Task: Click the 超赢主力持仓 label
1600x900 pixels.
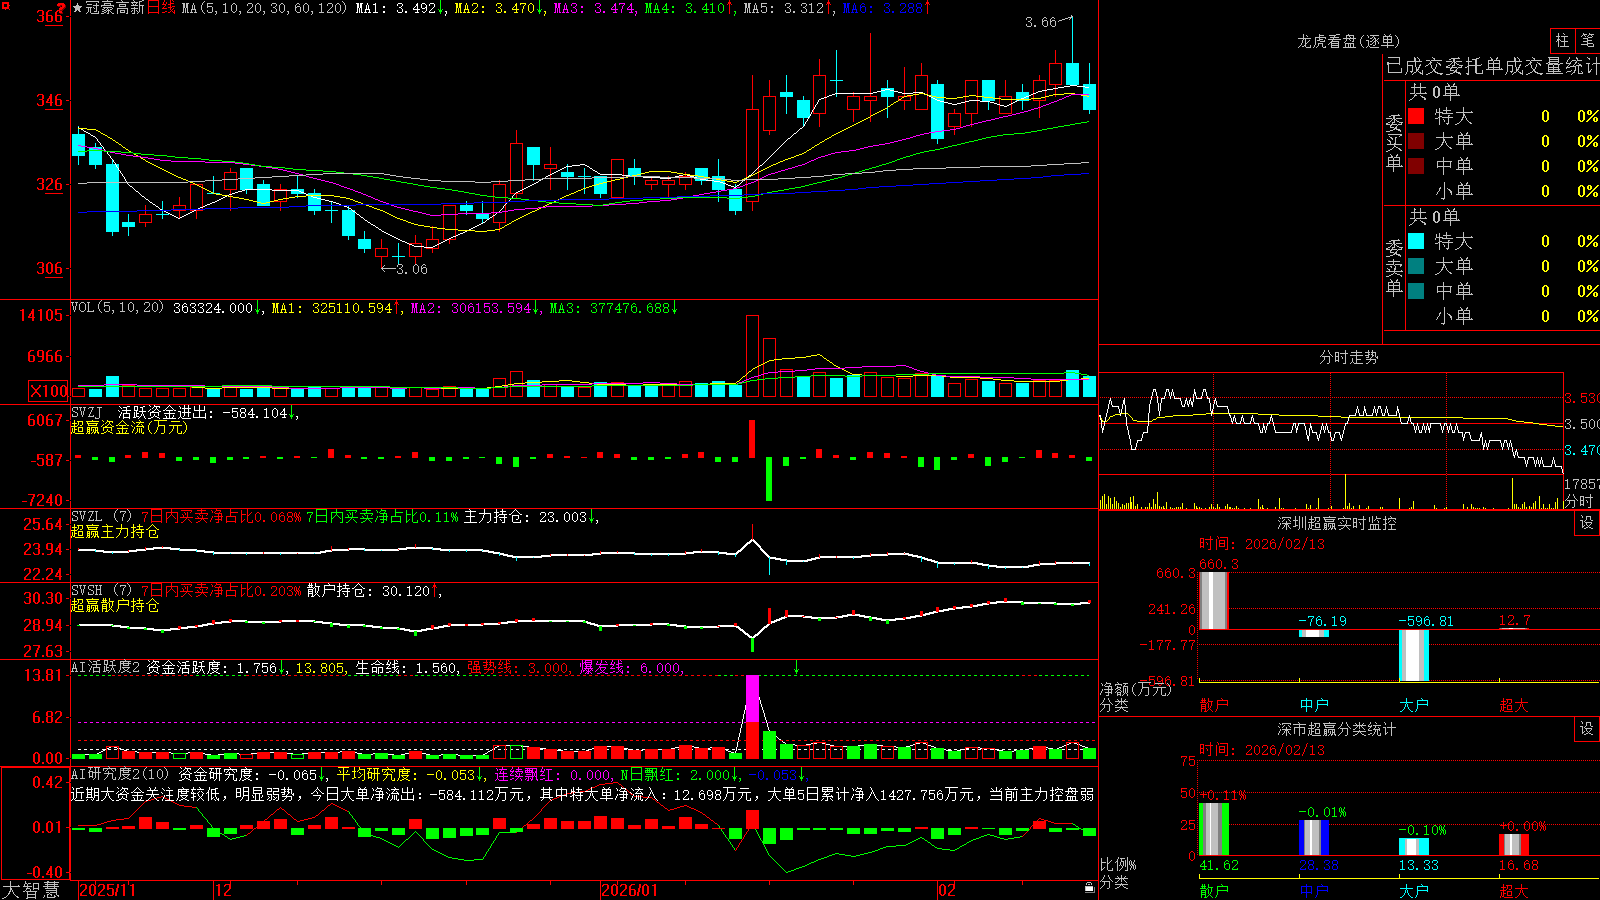Action: [115, 531]
